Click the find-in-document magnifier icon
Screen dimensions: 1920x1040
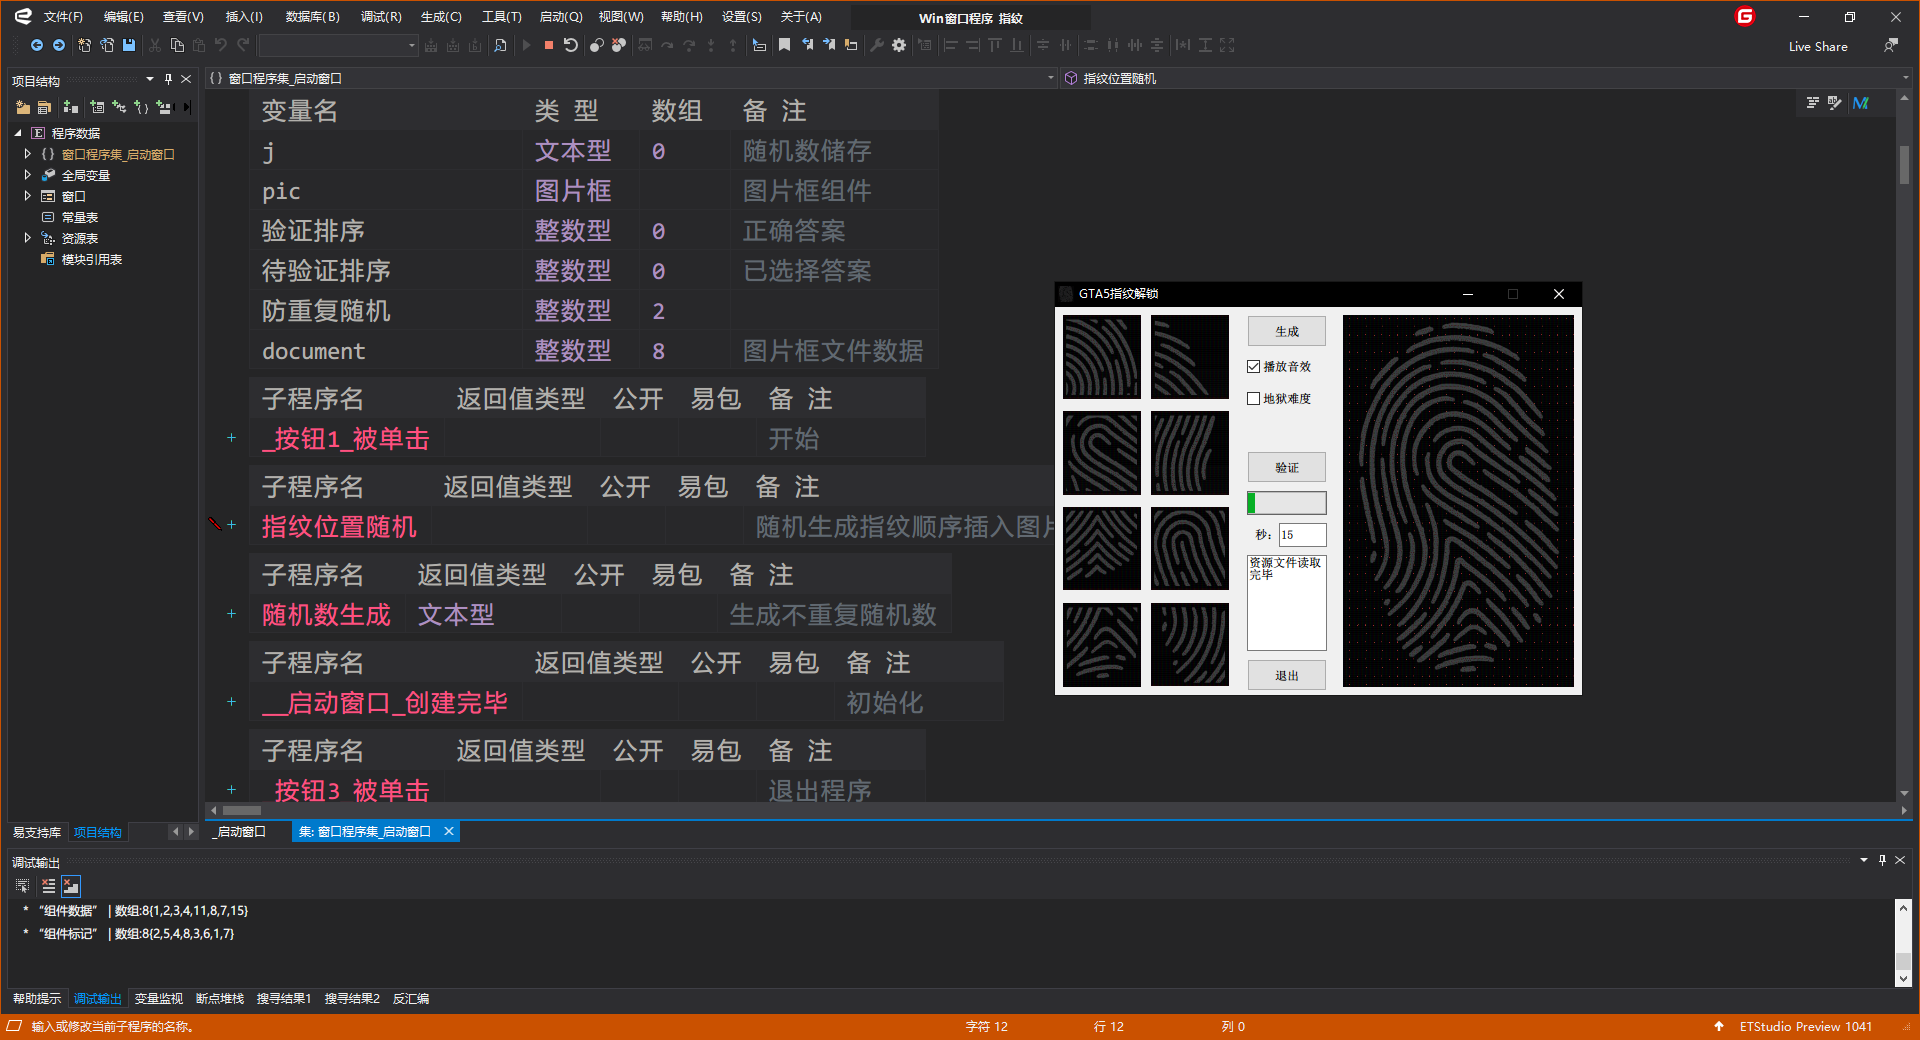tap(500, 45)
